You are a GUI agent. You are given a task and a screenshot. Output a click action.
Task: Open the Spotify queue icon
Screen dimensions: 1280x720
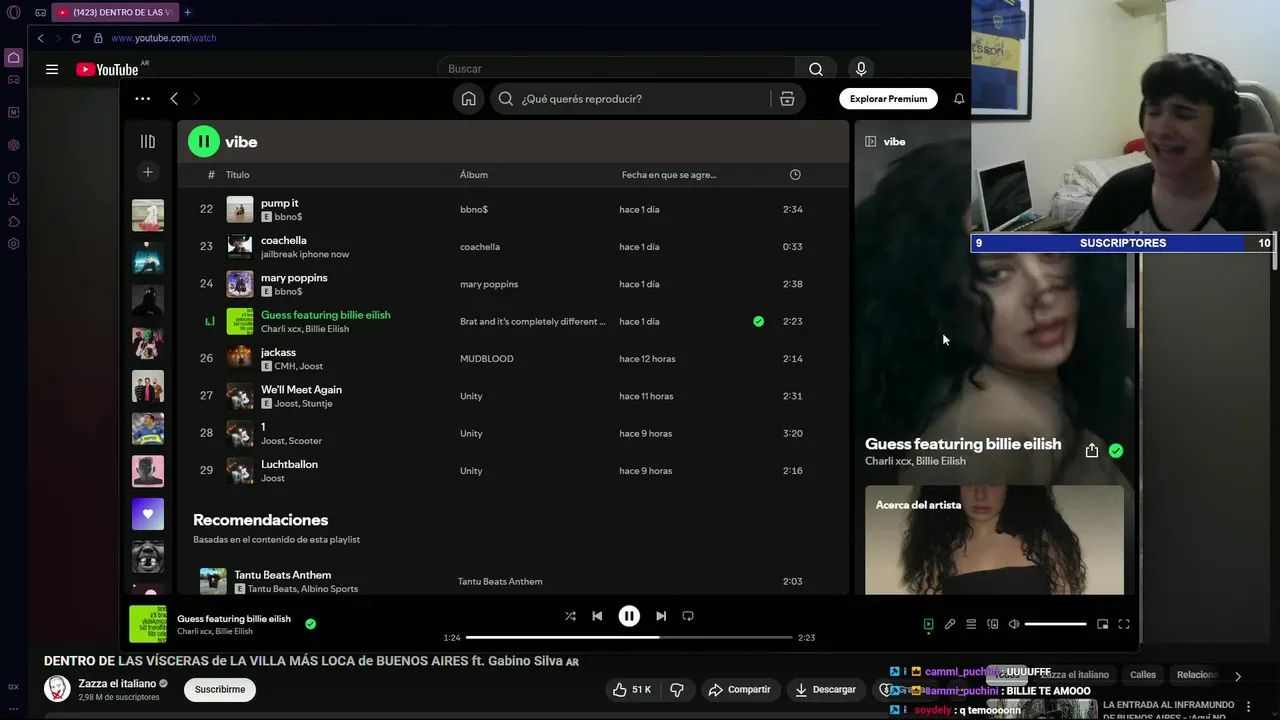tap(971, 624)
